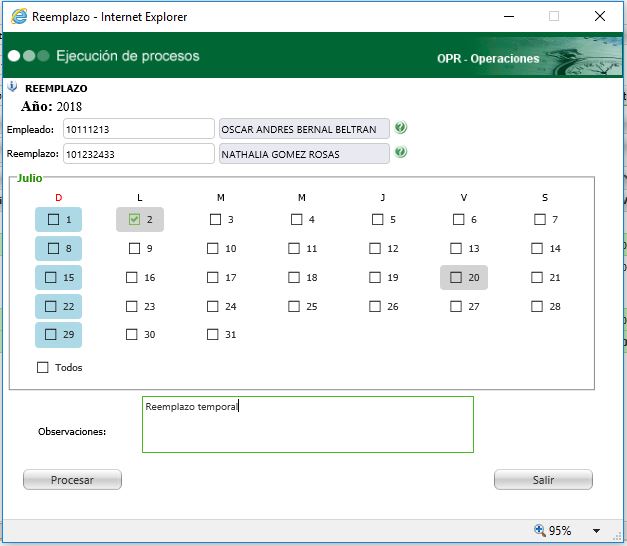Check the day 15 checkbox
Screen dimensions: 627x546
[x=51, y=277]
